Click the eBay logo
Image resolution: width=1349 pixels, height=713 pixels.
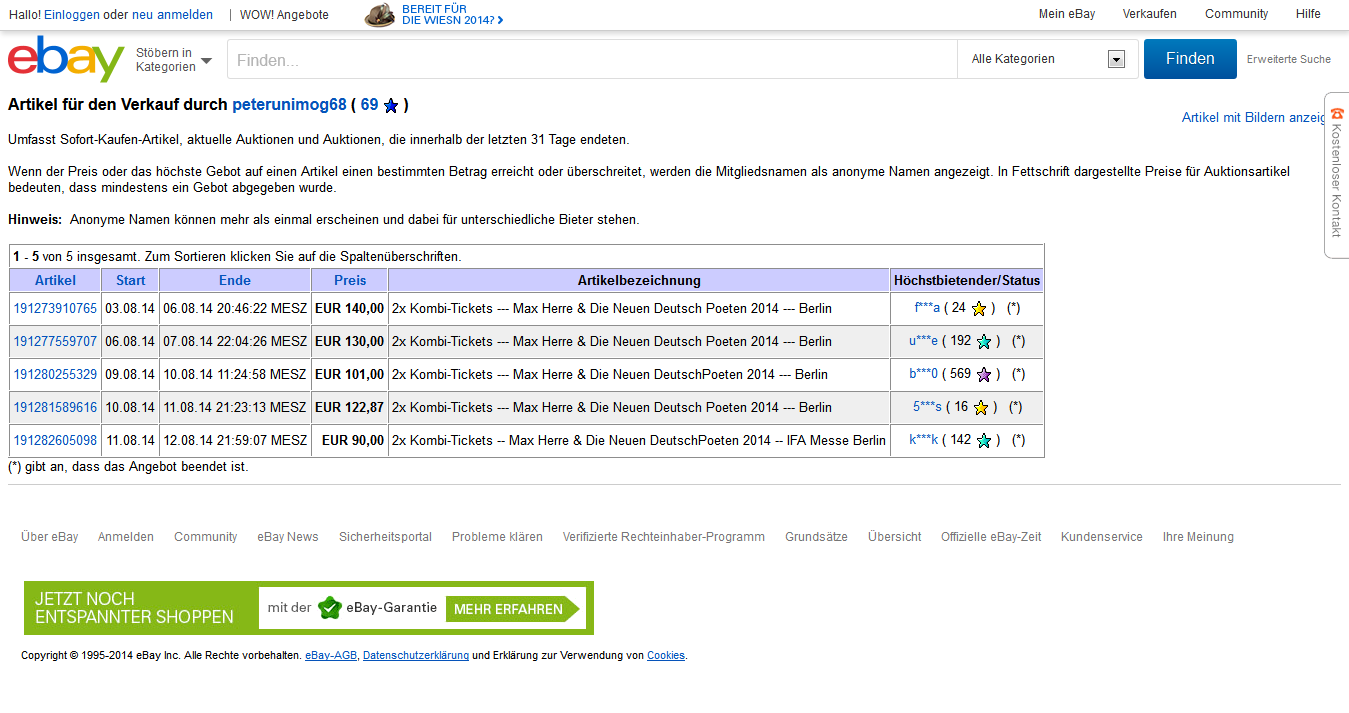click(66, 59)
